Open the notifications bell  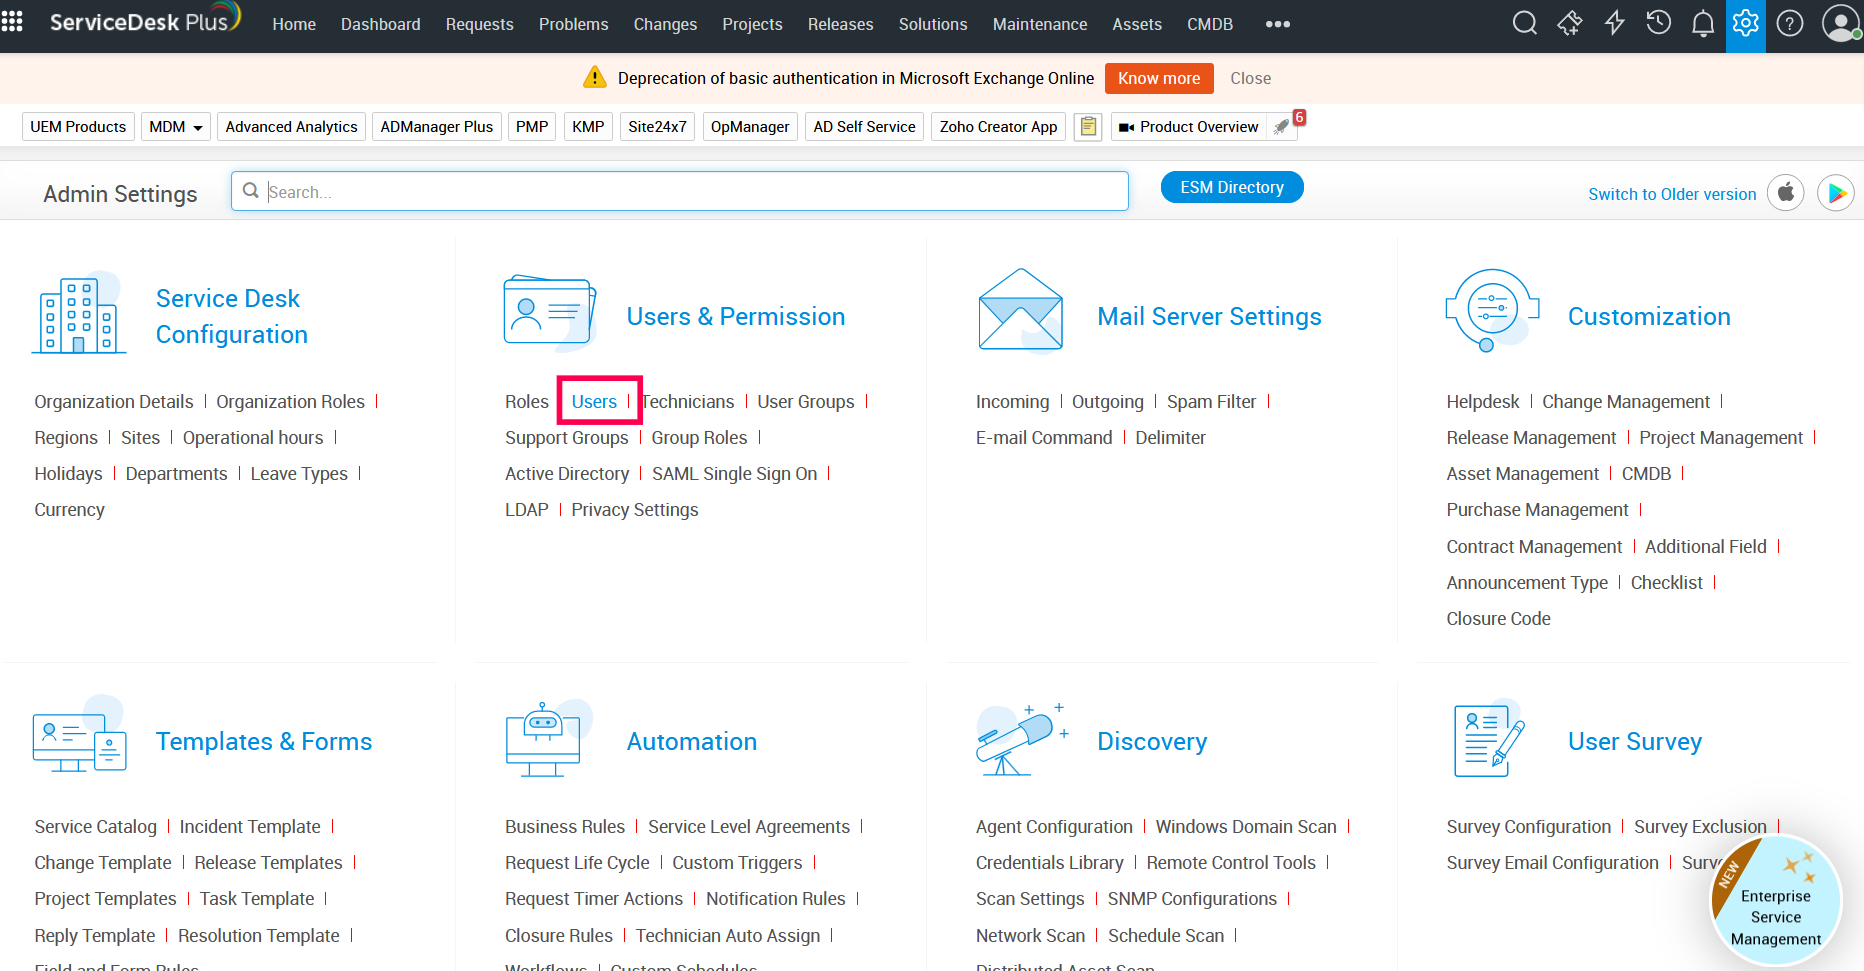[1702, 23]
